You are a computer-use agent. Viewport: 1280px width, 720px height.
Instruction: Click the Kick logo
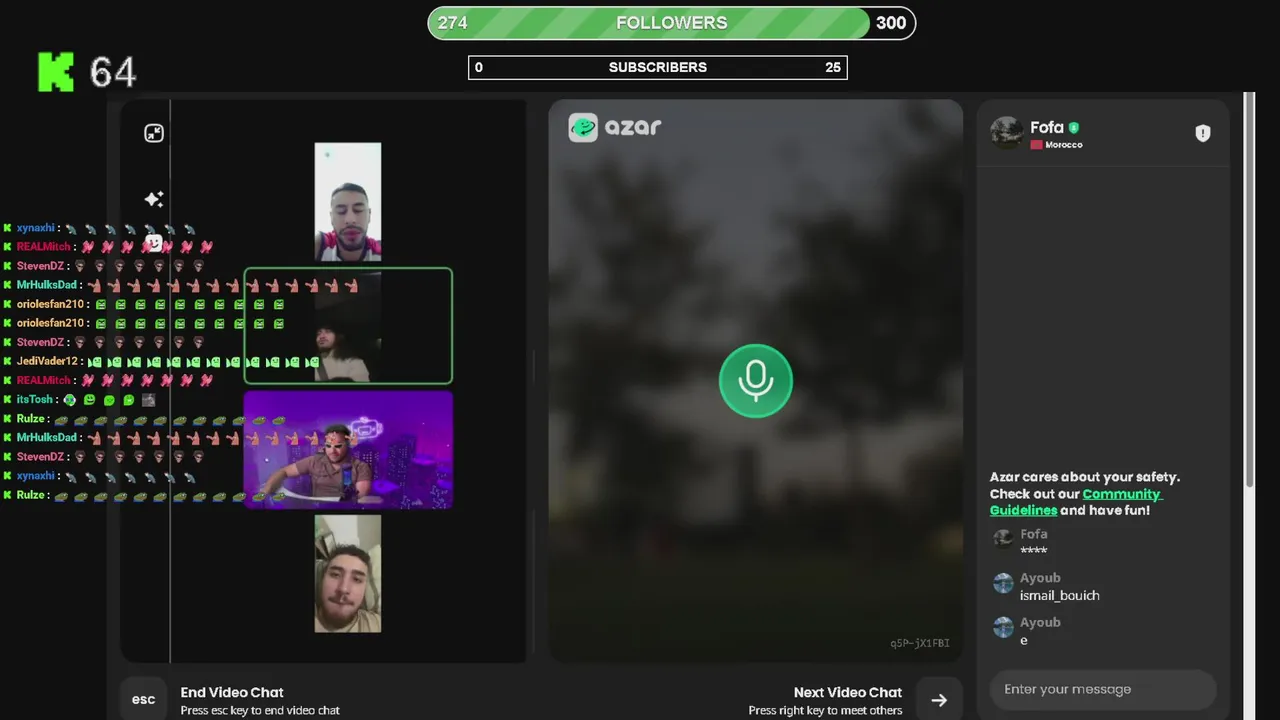click(56, 72)
